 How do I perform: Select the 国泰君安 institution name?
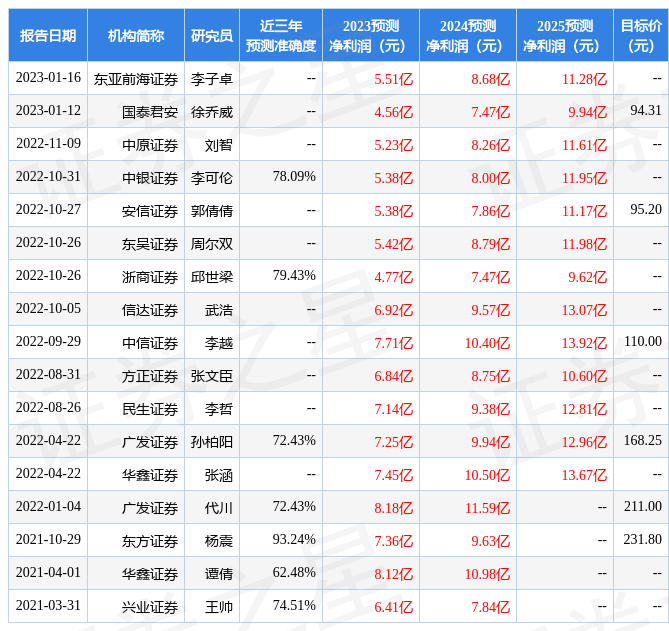tap(150, 112)
